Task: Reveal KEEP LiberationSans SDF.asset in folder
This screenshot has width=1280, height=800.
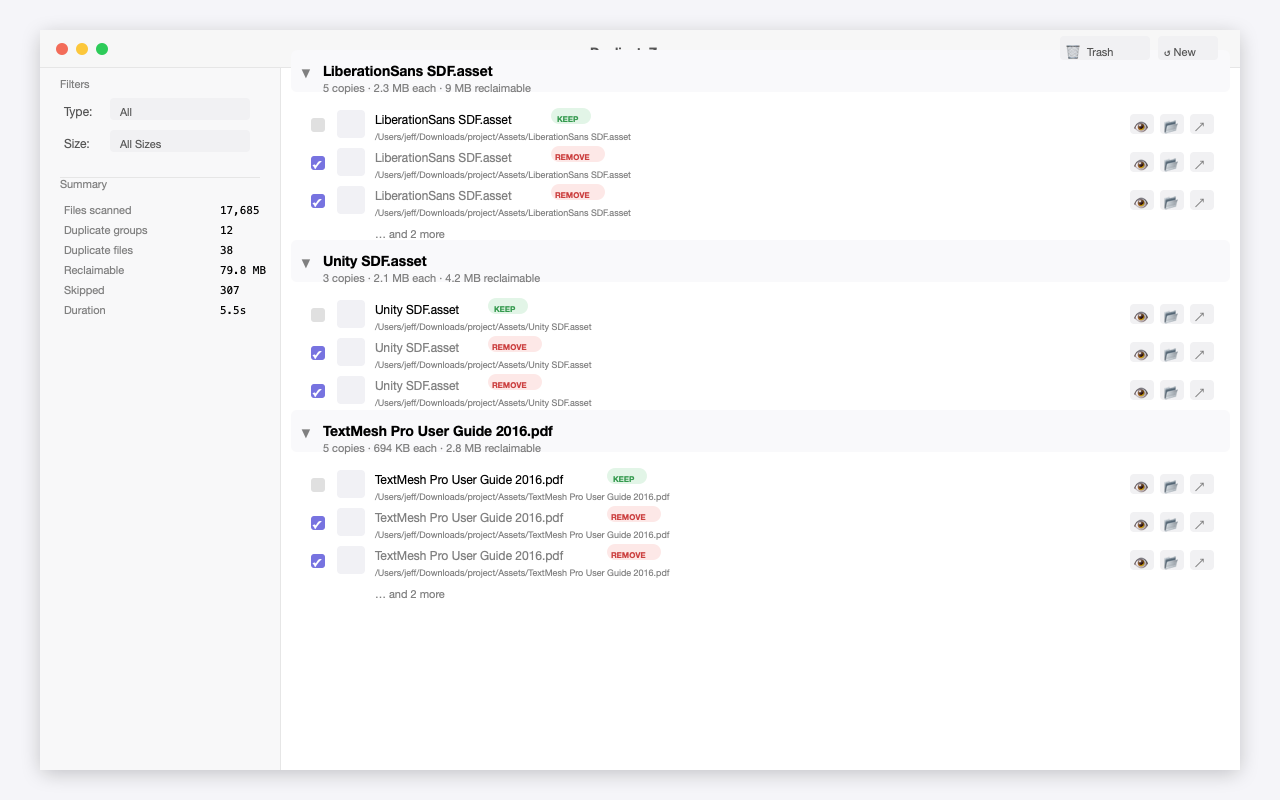Action: (x=1172, y=125)
